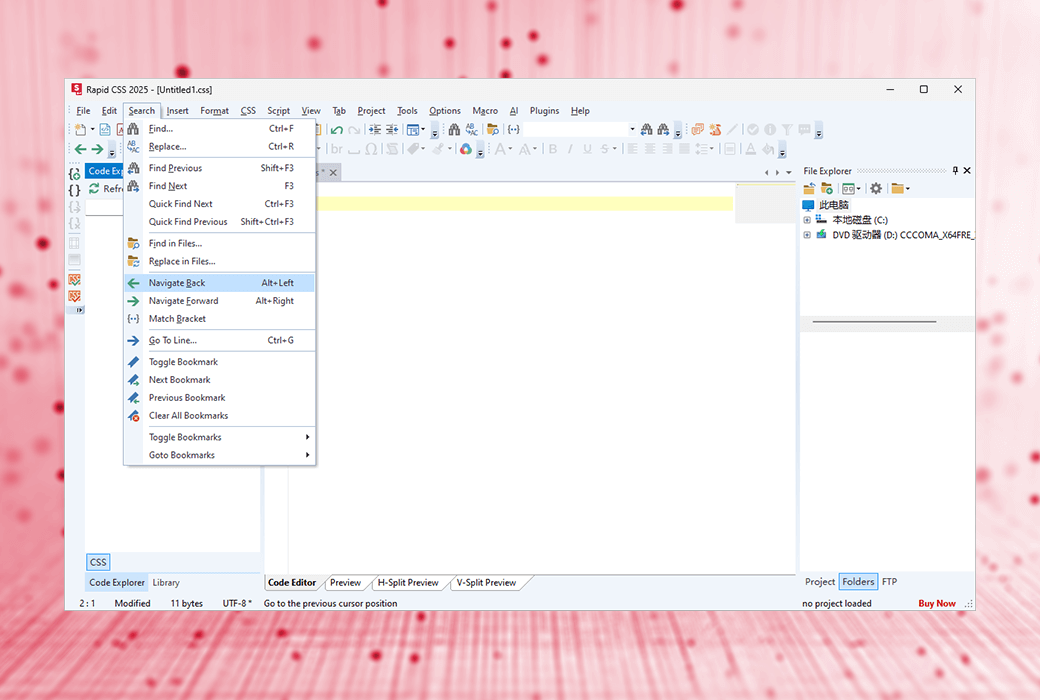The width and height of the screenshot is (1040, 700).
Task: Click the add CSS rule braces icon
Action: [74, 173]
